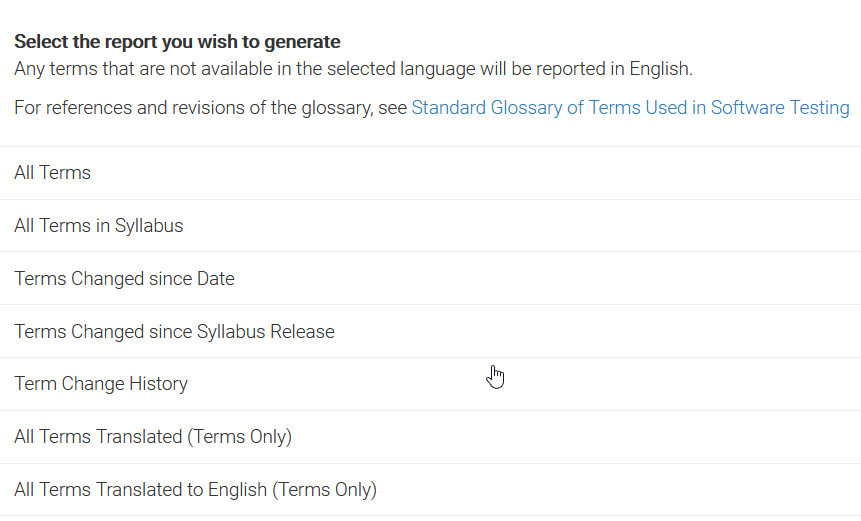This screenshot has width=861, height=521.
Task: Choose All Terms Translated (Terms Only)
Action: pos(430,437)
